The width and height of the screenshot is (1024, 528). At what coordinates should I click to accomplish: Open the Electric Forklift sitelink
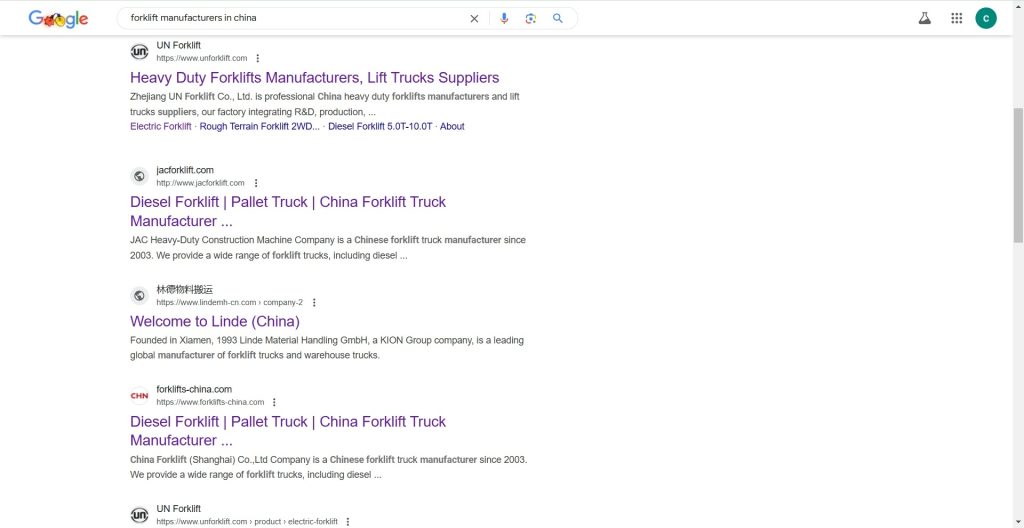point(161,127)
